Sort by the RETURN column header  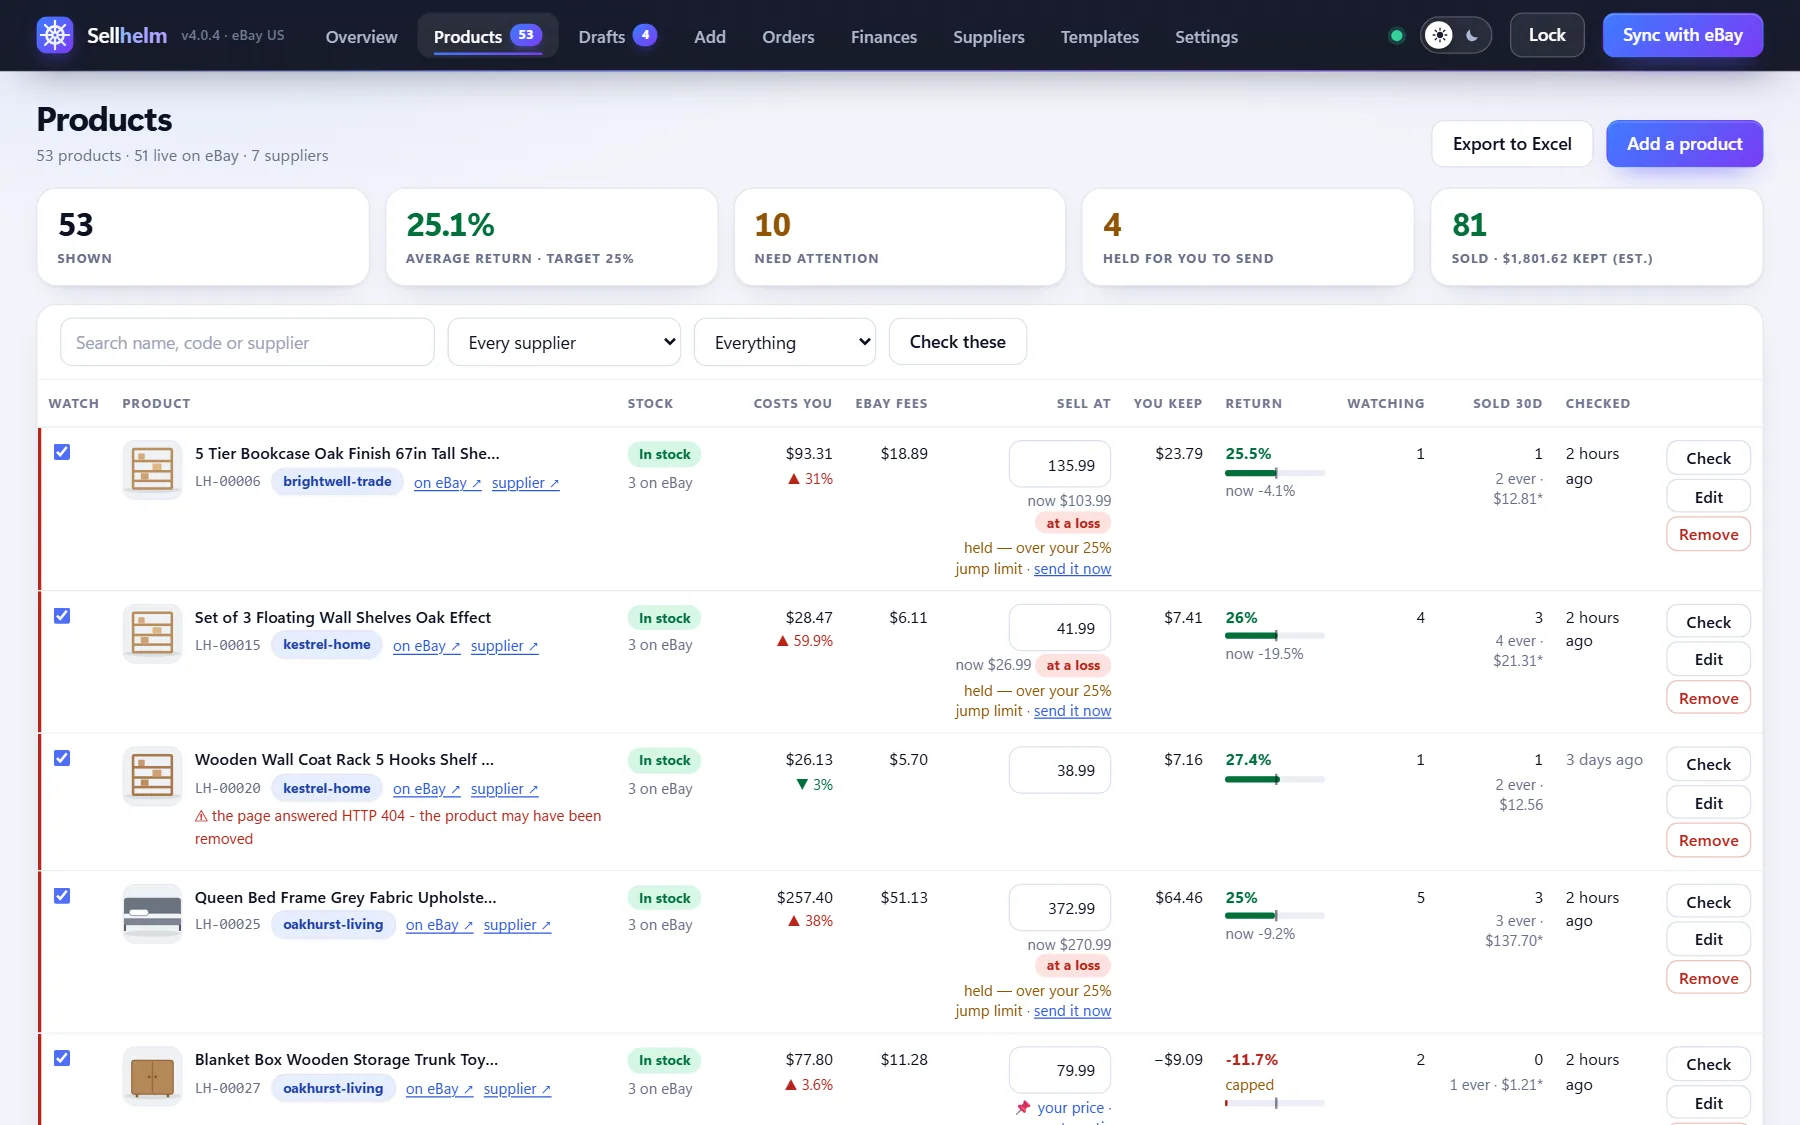point(1254,404)
